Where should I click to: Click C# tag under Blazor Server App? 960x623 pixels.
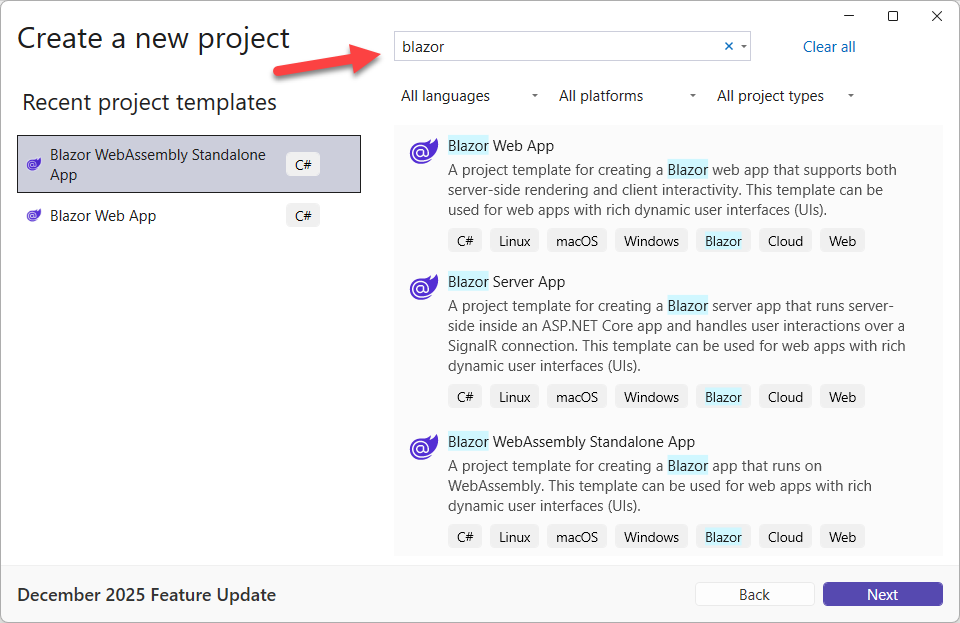[465, 397]
